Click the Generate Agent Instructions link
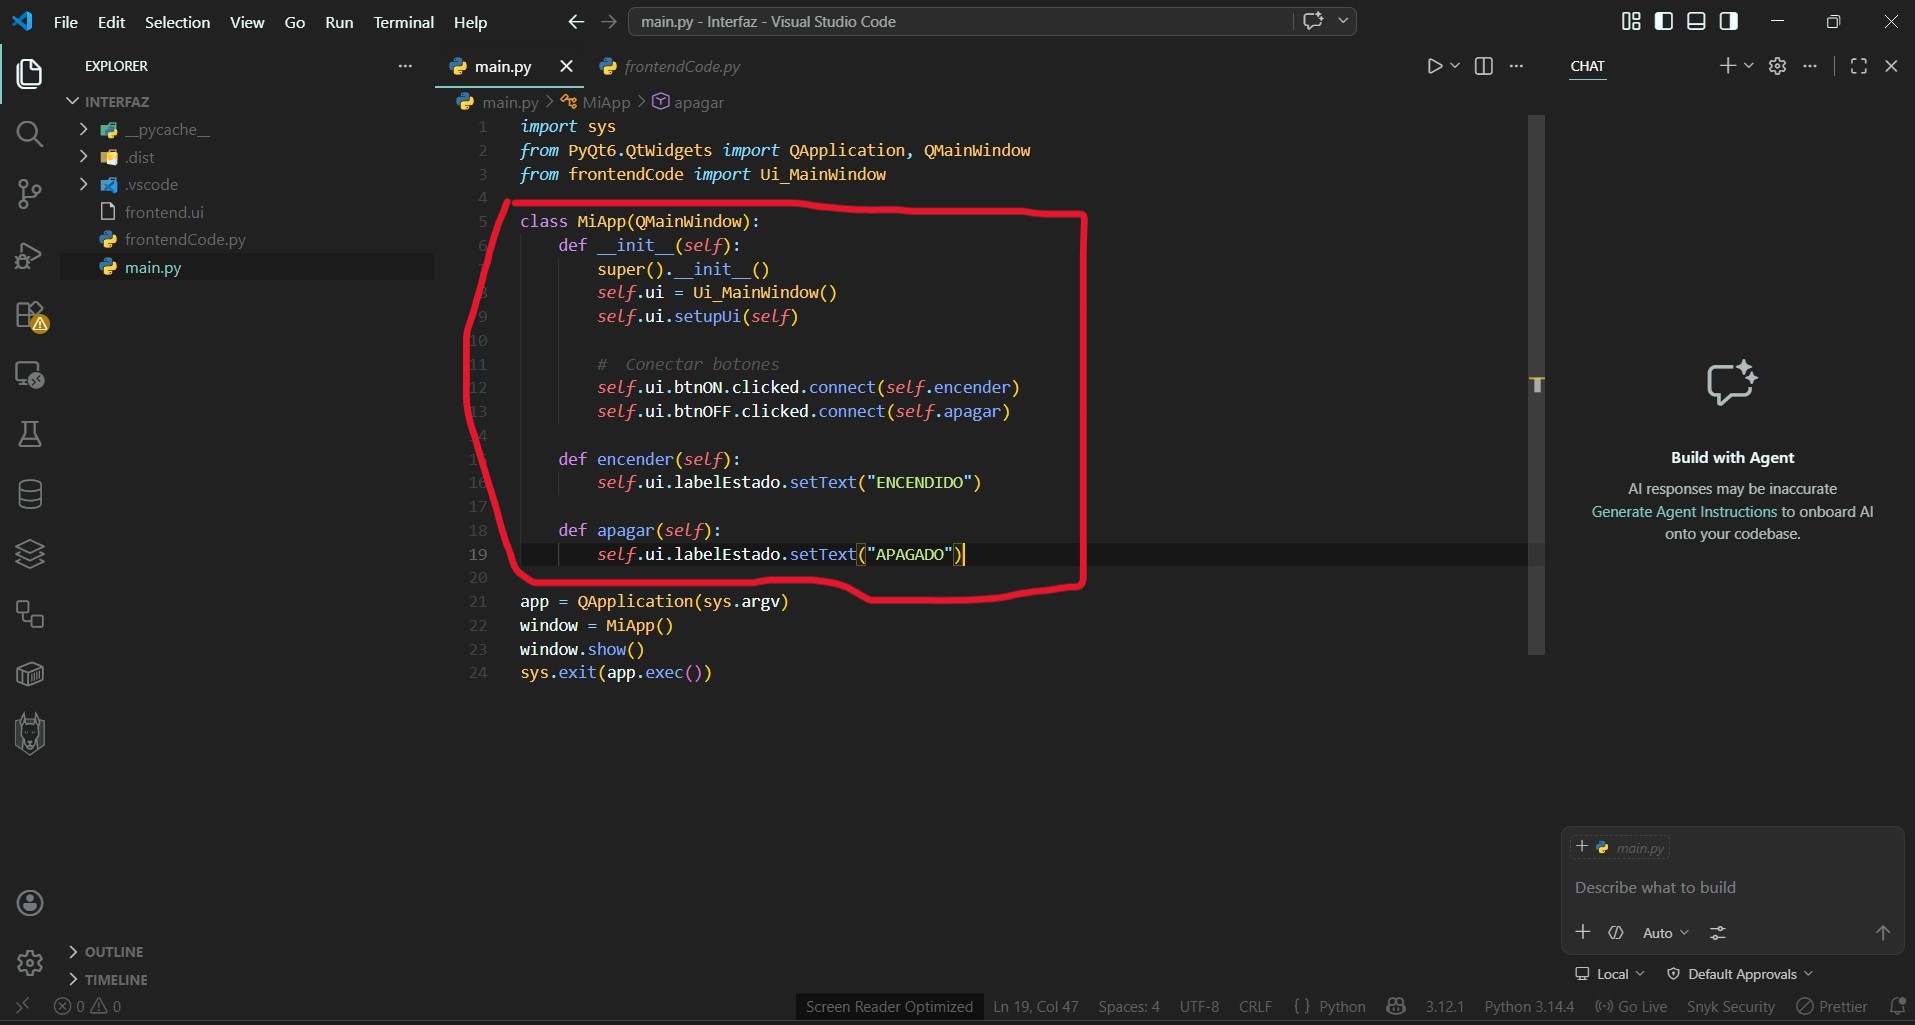Image resolution: width=1915 pixels, height=1025 pixels. click(x=1684, y=512)
